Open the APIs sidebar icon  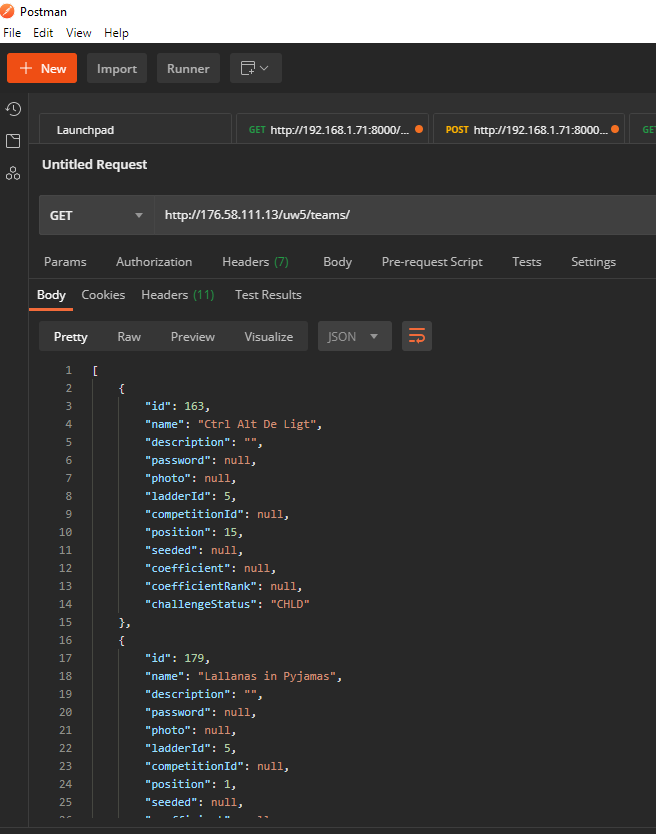pyautogui.click(x=13, y=173)
